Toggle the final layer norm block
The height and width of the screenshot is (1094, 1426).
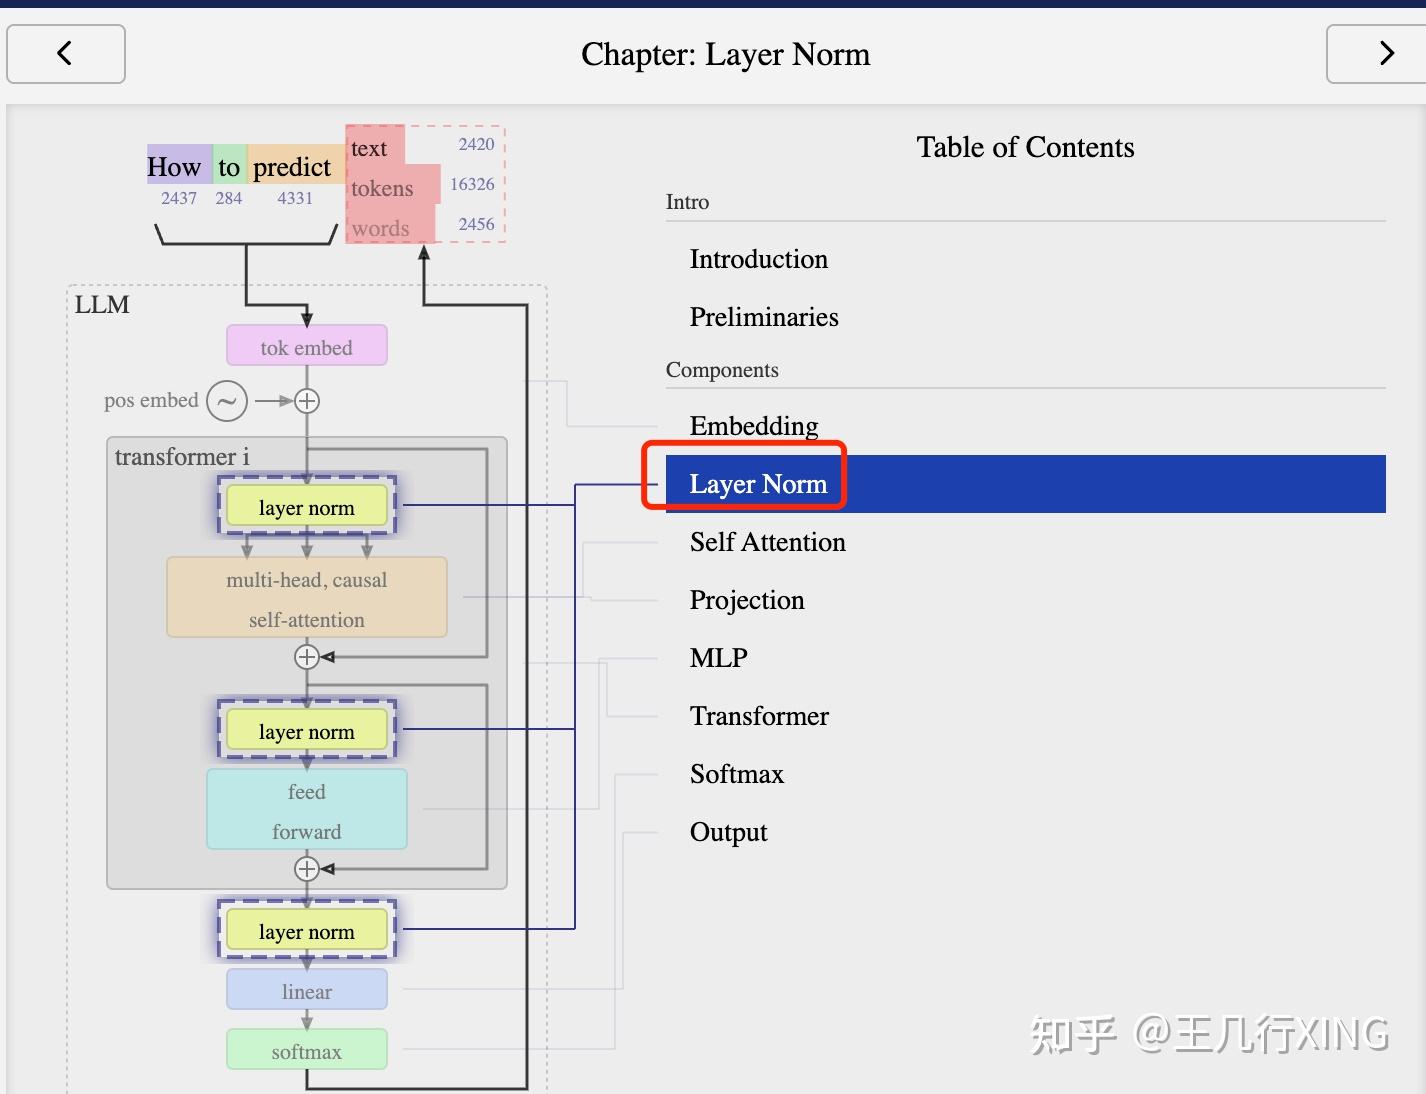coord(306,930)
